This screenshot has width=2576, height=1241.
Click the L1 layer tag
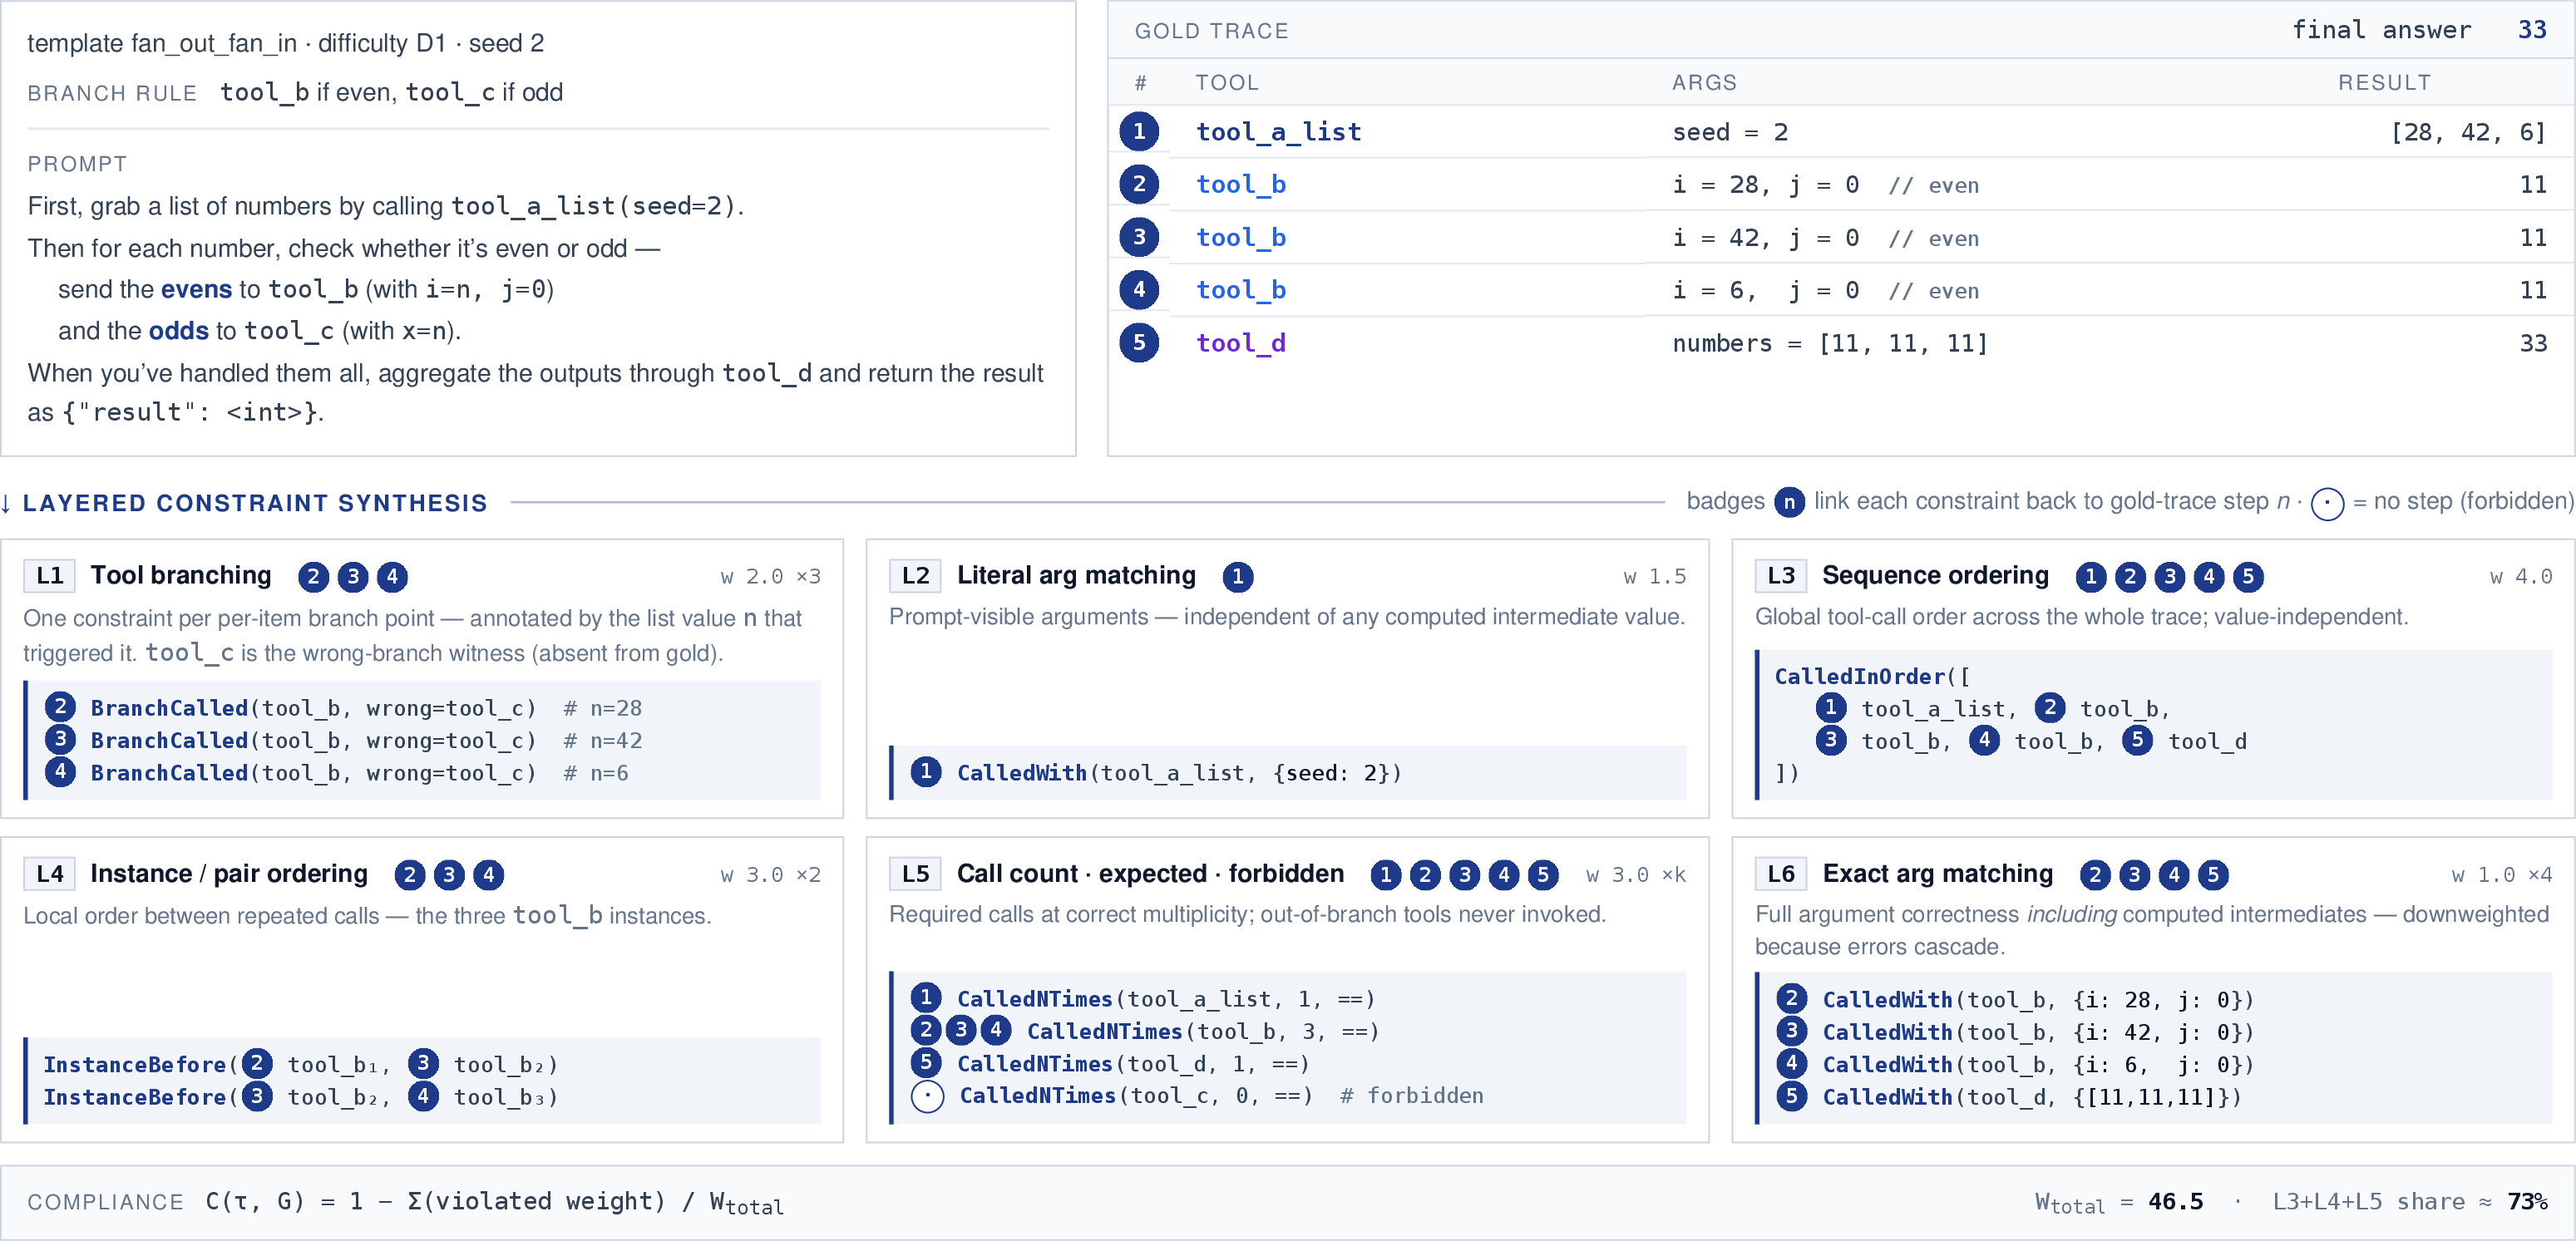tap(49, 576)
